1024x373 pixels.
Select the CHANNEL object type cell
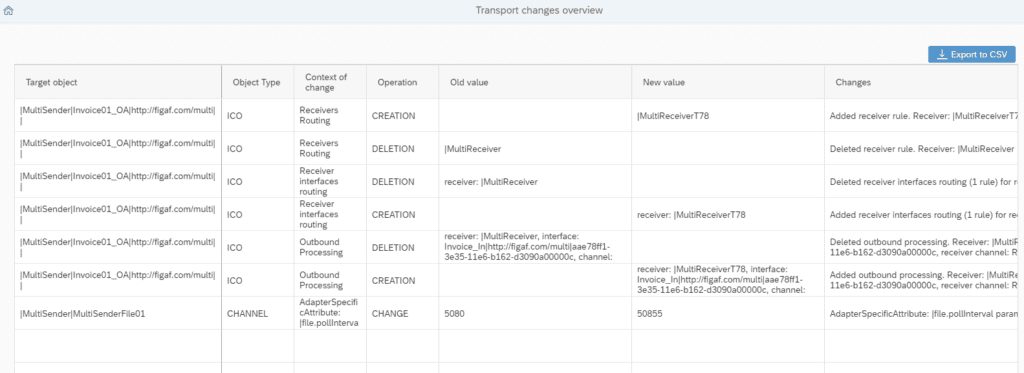coord(257,314)
